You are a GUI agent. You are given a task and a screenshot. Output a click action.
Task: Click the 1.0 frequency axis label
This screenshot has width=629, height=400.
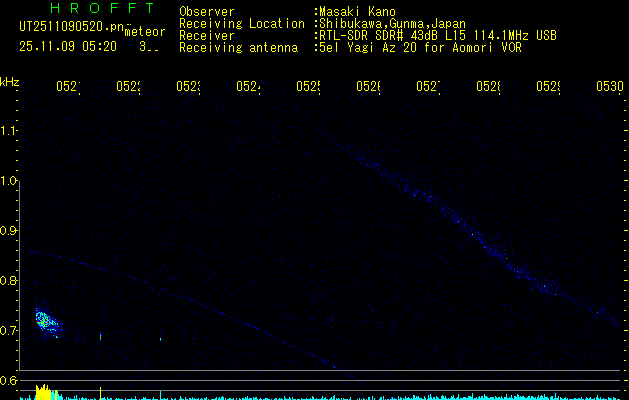[x=9, y=180]
